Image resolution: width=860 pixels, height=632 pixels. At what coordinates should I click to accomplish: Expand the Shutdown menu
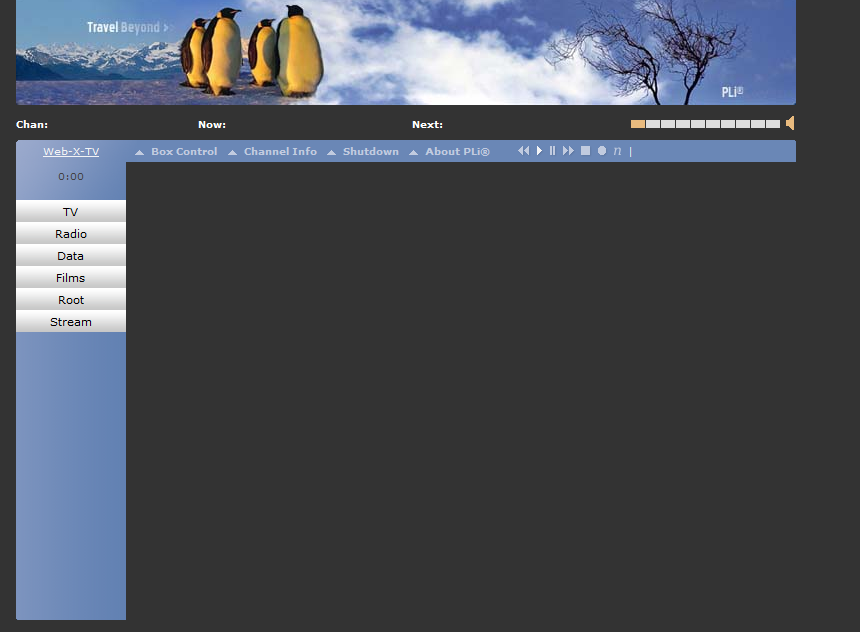click(370, 152)
